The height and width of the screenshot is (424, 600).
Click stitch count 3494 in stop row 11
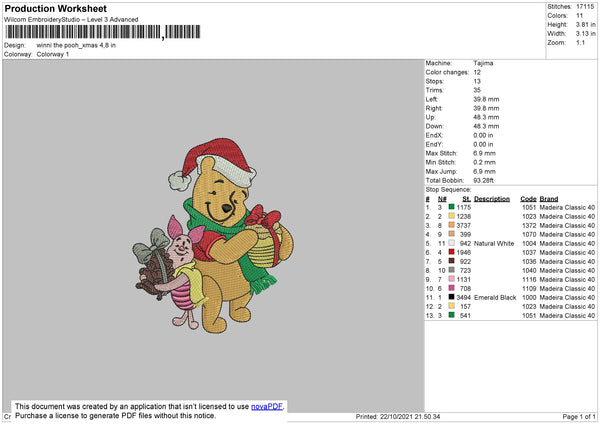tap(464, 297)
